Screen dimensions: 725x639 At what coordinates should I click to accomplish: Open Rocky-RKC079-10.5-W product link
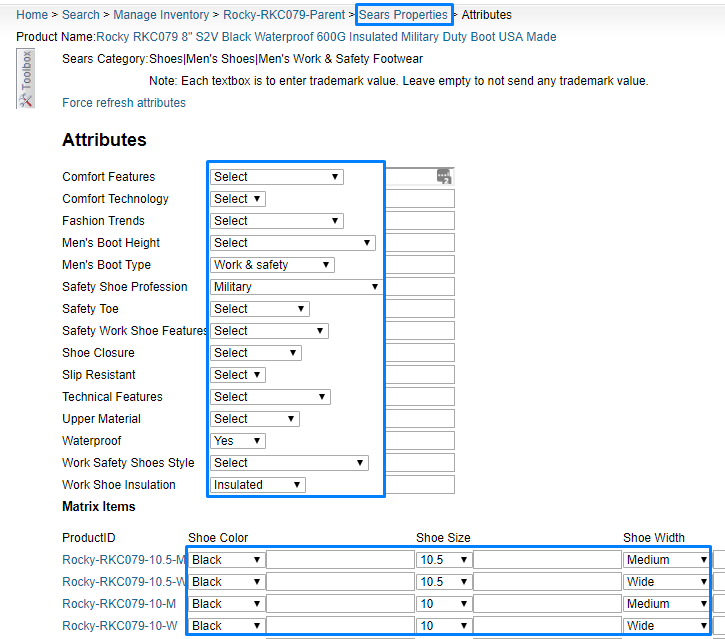(x=123, y=582)
